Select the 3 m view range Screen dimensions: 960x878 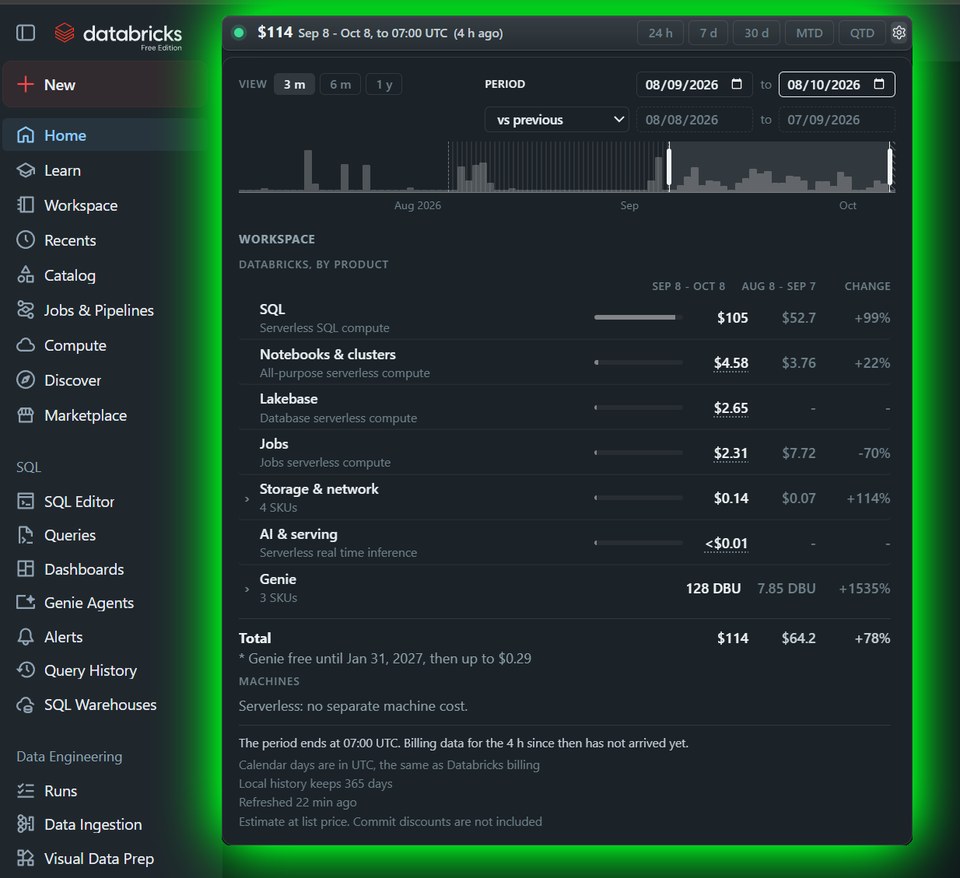click(294, 84)
